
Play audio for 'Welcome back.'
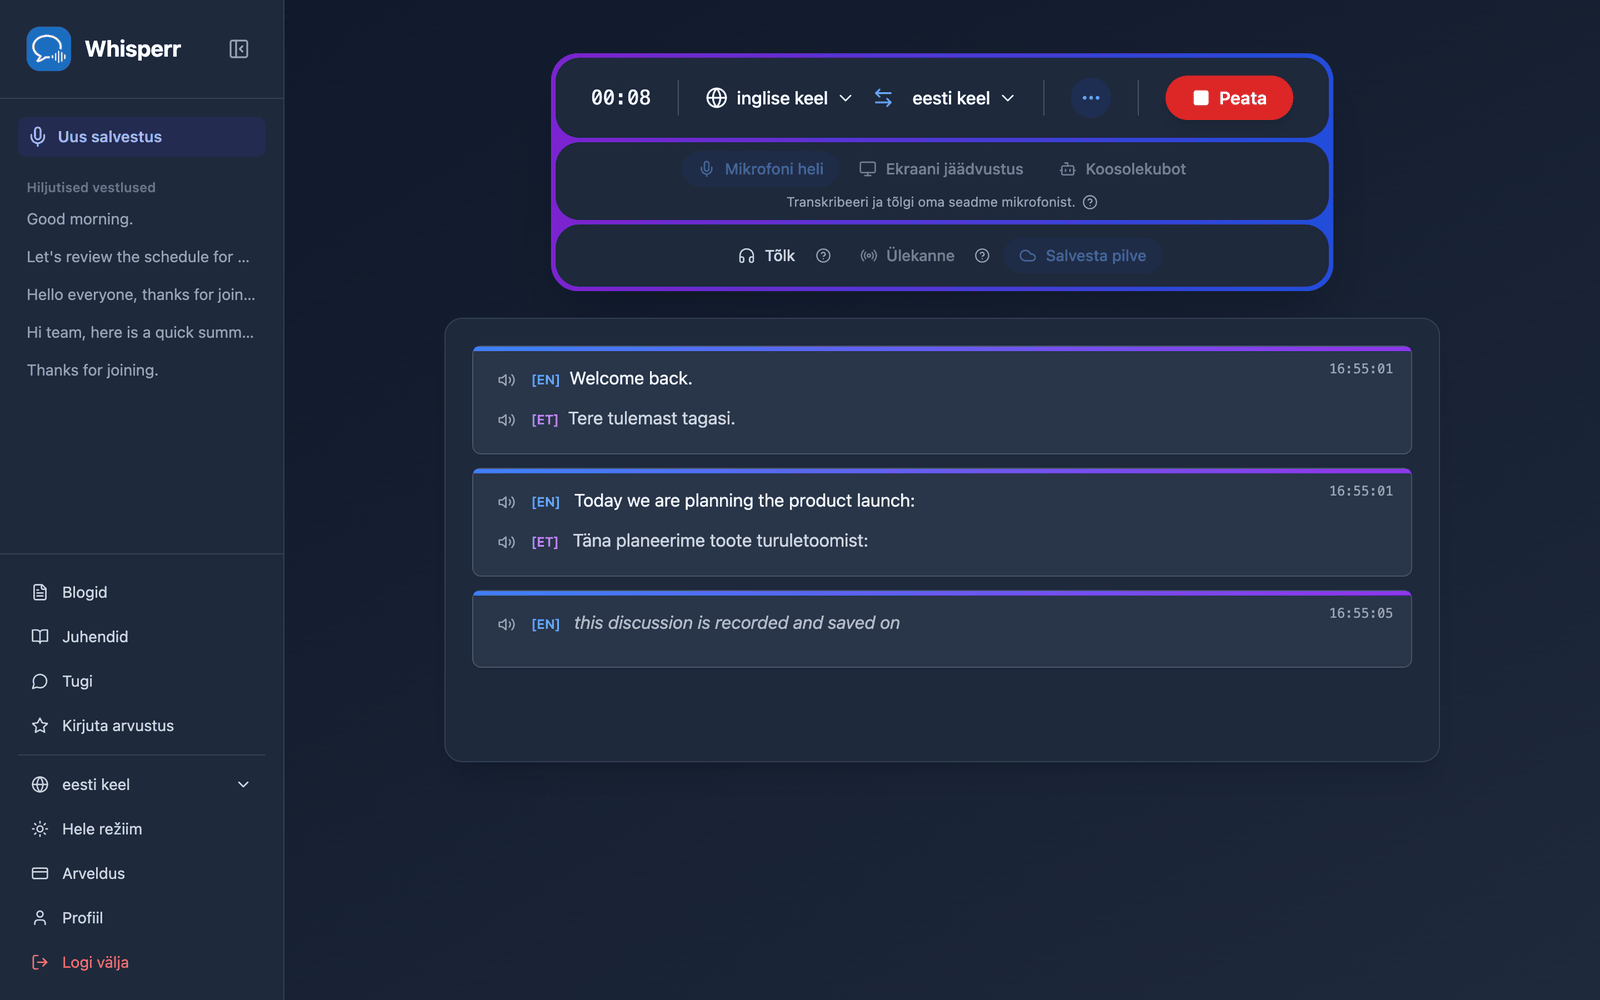pyautogui.click(x=506, y=380)
